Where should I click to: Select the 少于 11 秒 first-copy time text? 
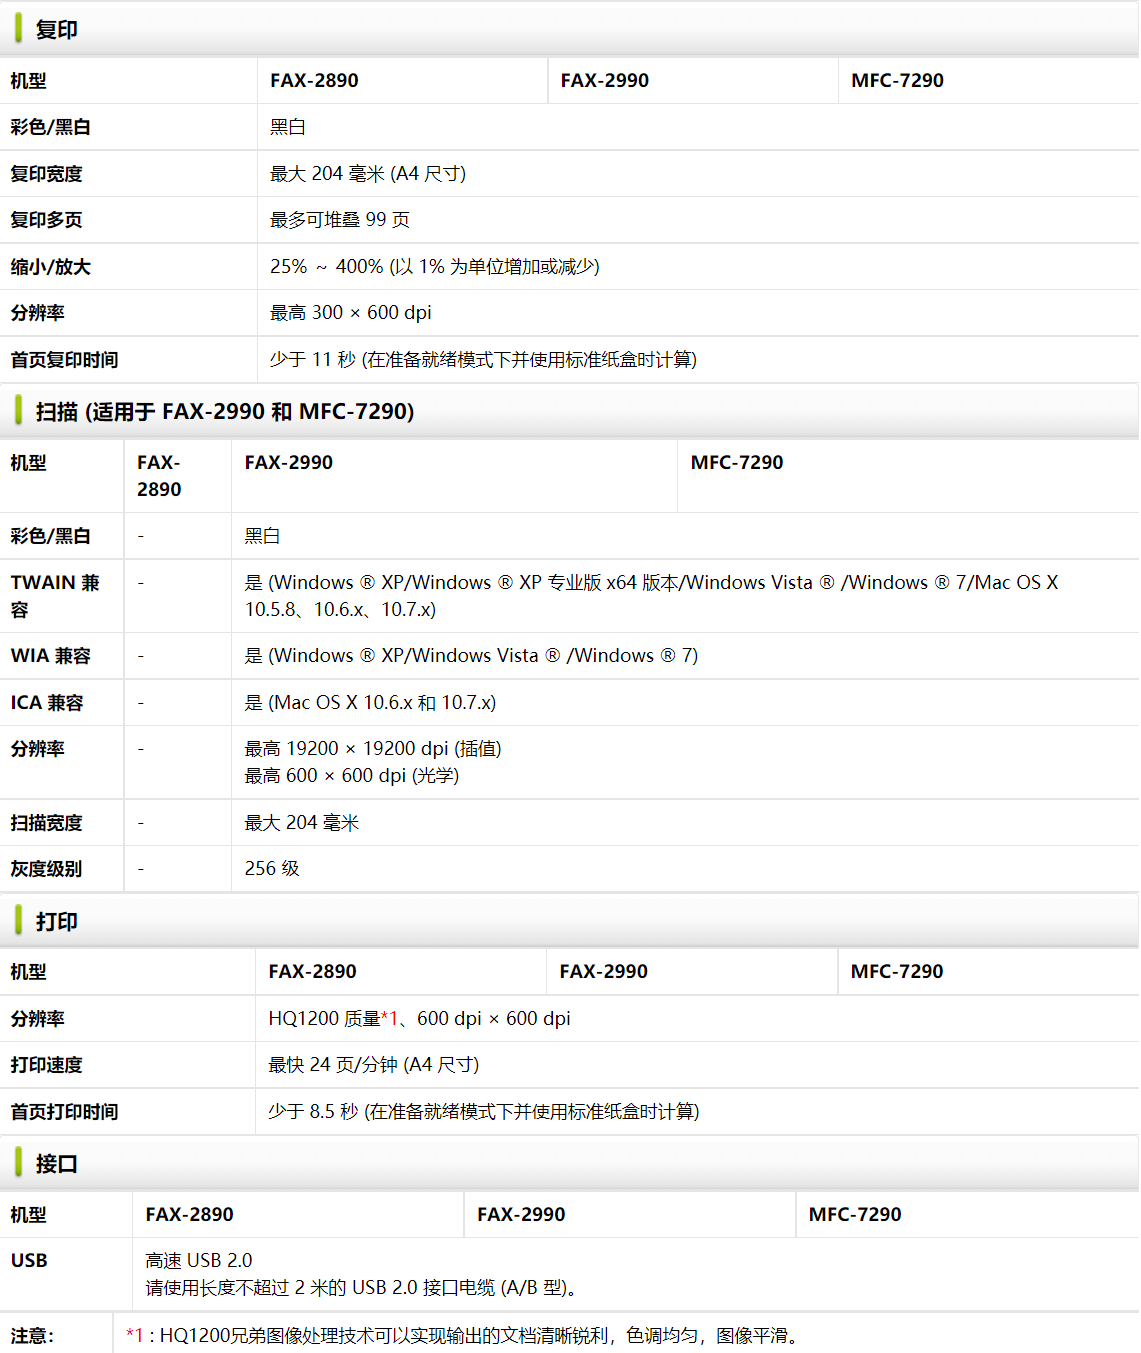[484, 360]
